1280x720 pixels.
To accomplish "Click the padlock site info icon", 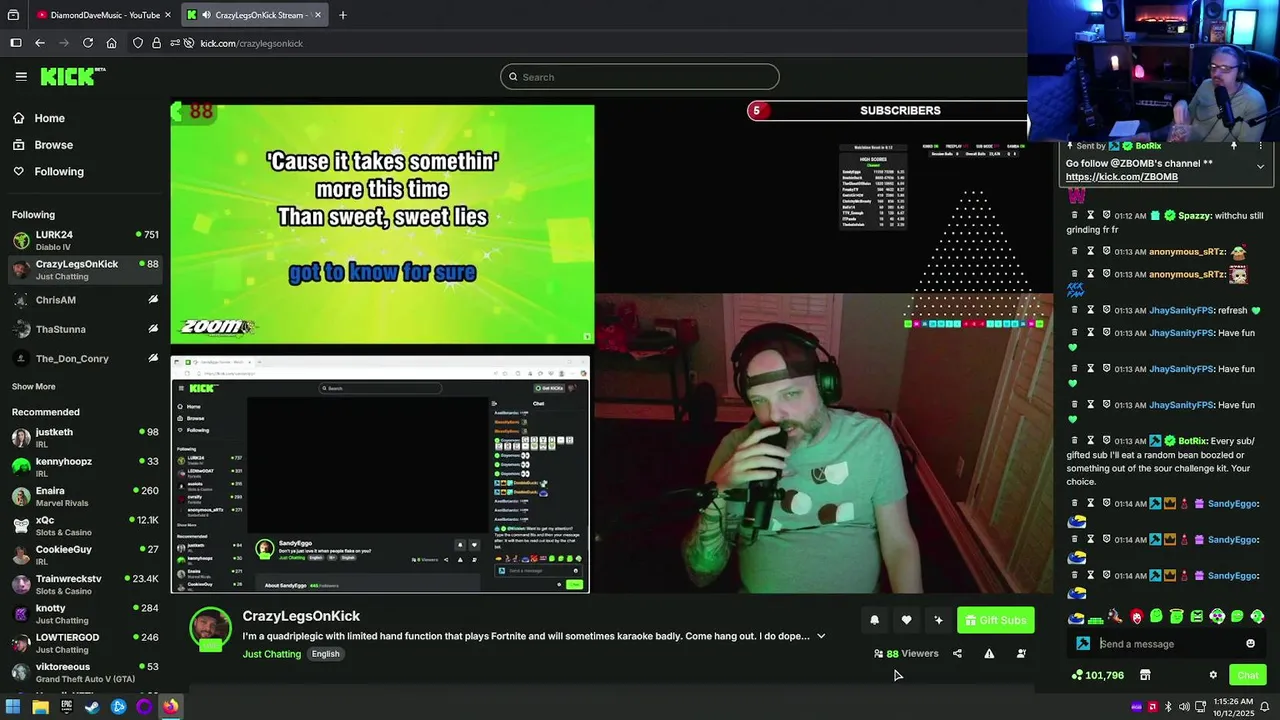I will pos(156,43).
